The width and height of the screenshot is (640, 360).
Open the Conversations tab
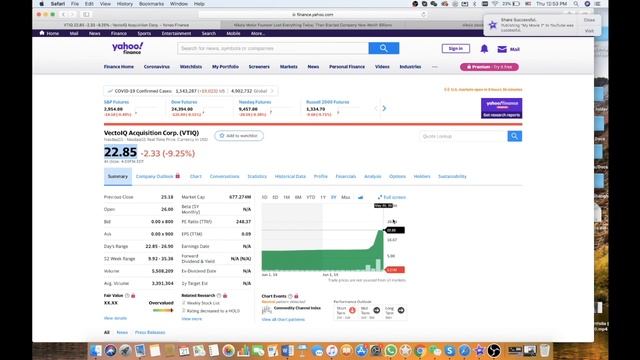point(224,176)
